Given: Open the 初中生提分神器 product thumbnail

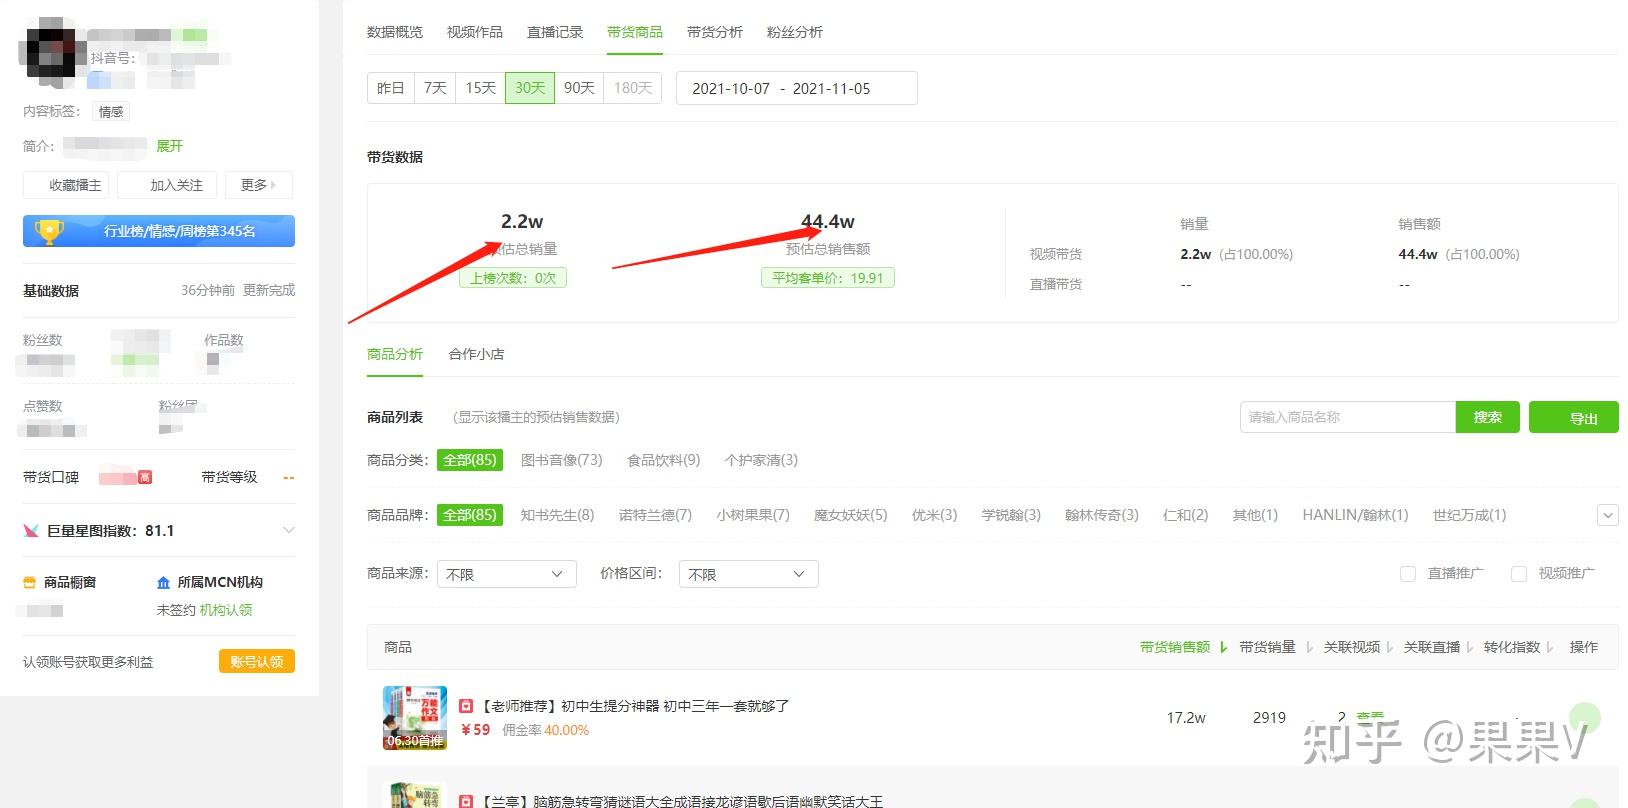Looking at the screenshot, I should click(415, 718).
